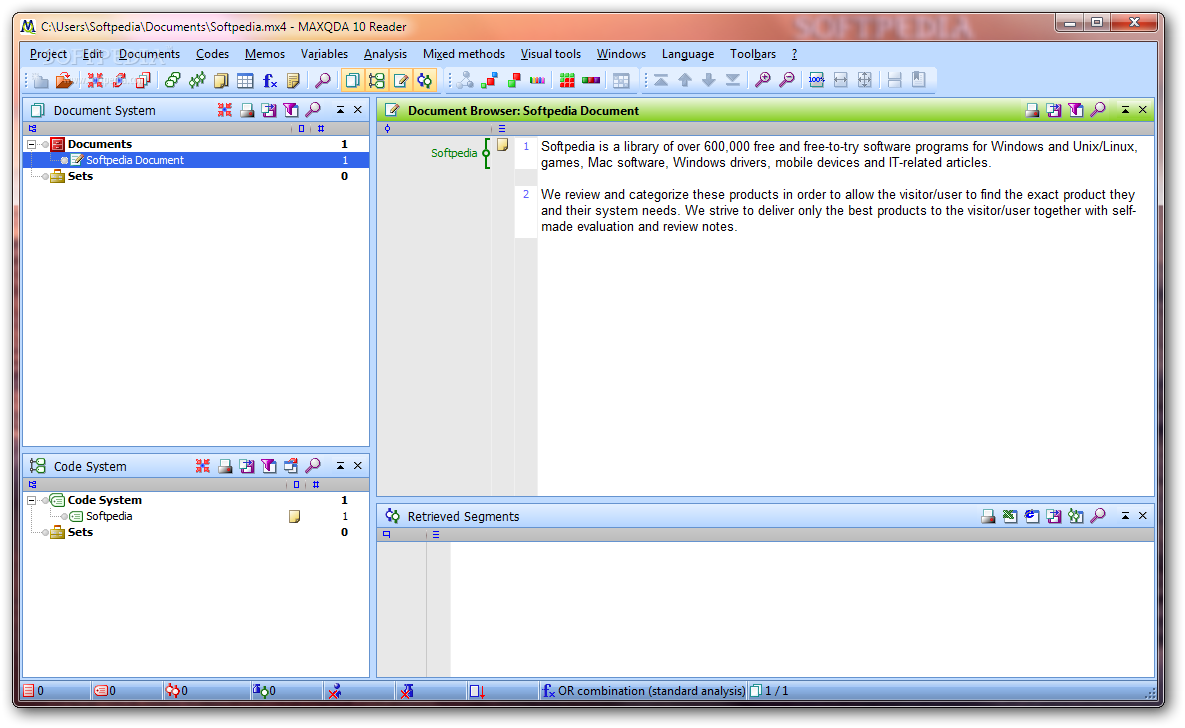
Task: Close the Document System panel
Action: click(x=358, y=110)
